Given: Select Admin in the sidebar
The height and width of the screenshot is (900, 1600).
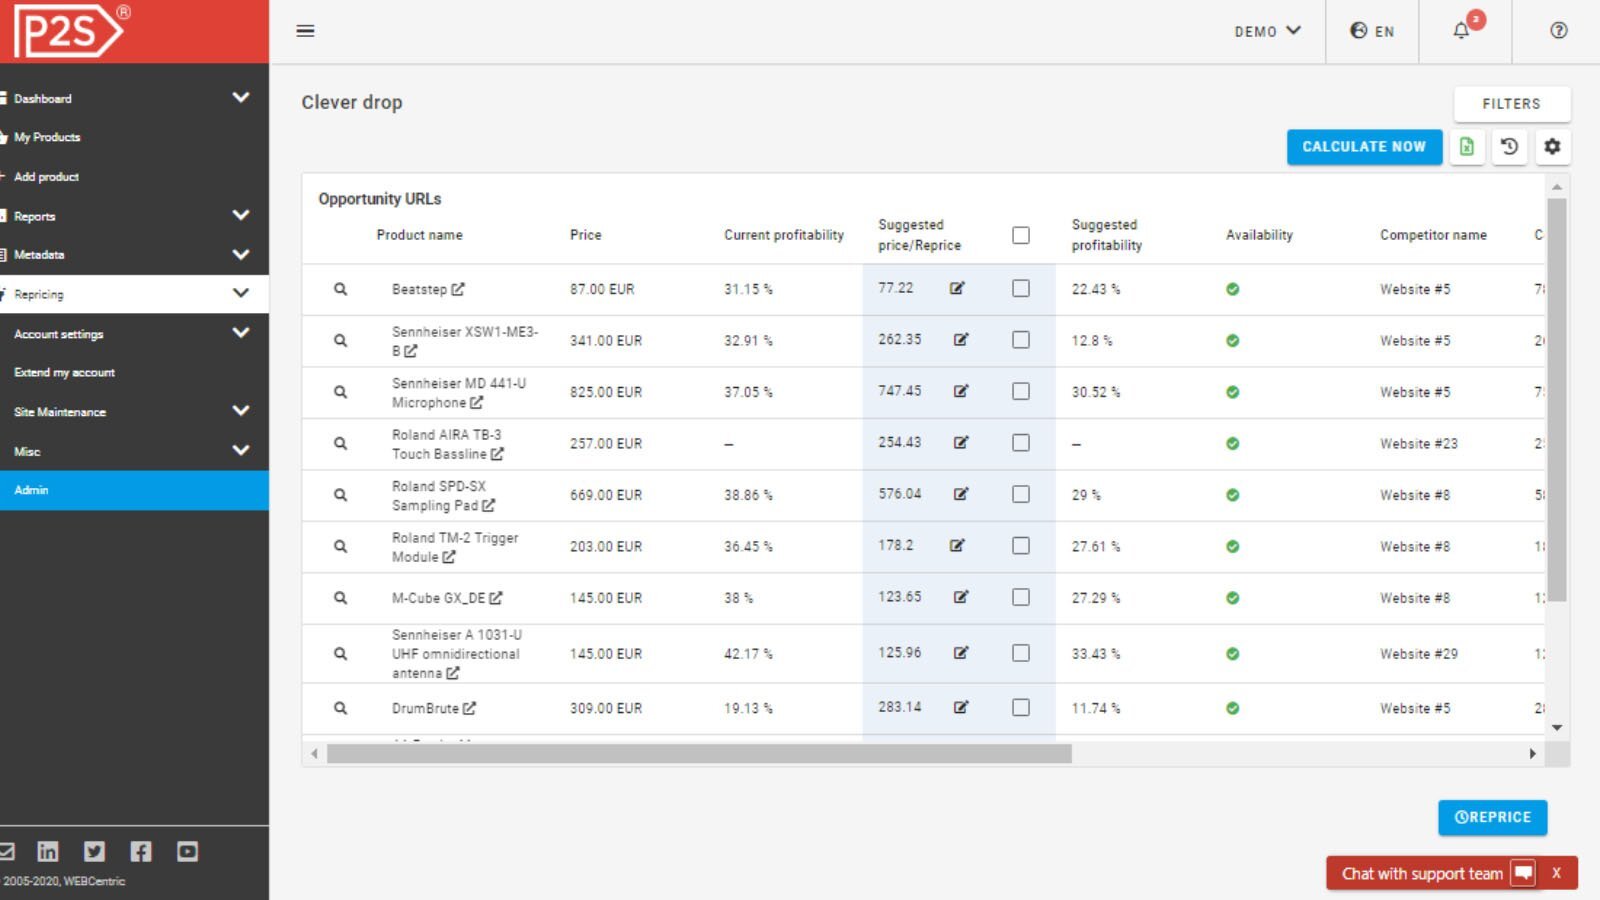Looking at the screenshot, I should click(x=31, y=490).
